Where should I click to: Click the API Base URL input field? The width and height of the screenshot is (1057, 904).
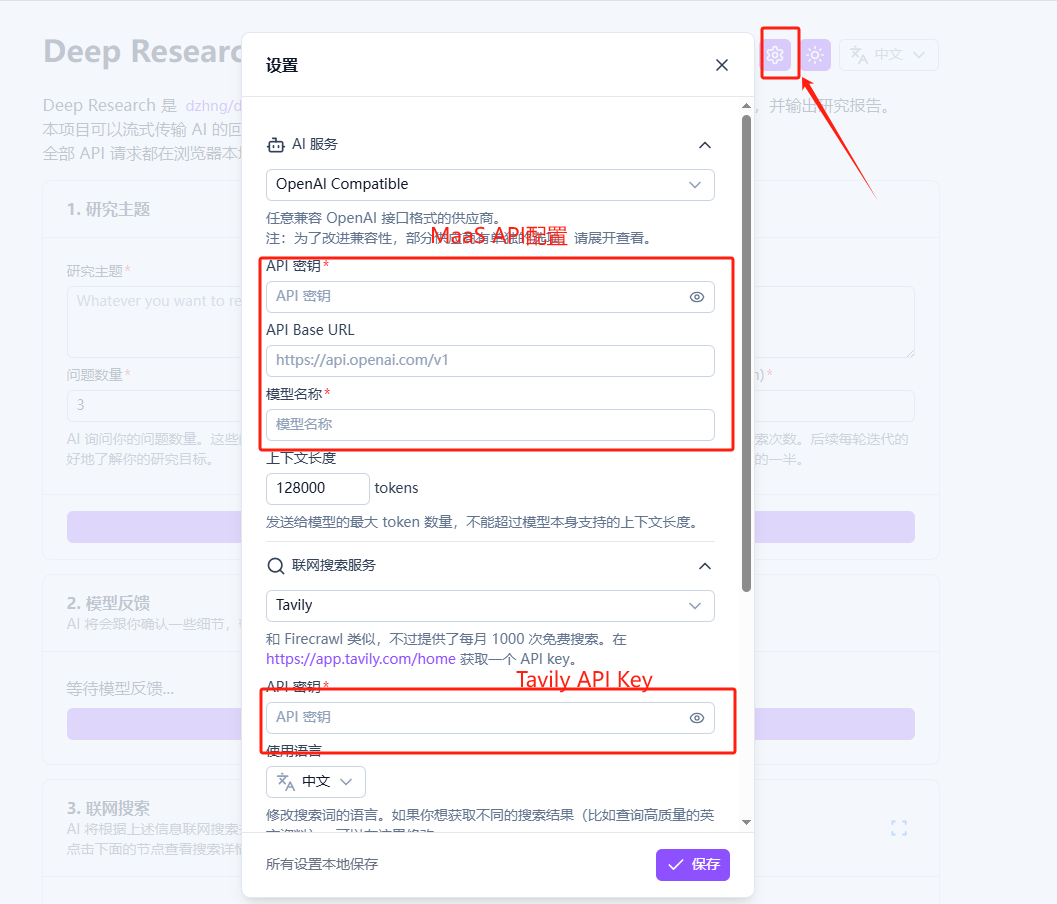coord(490,361)
